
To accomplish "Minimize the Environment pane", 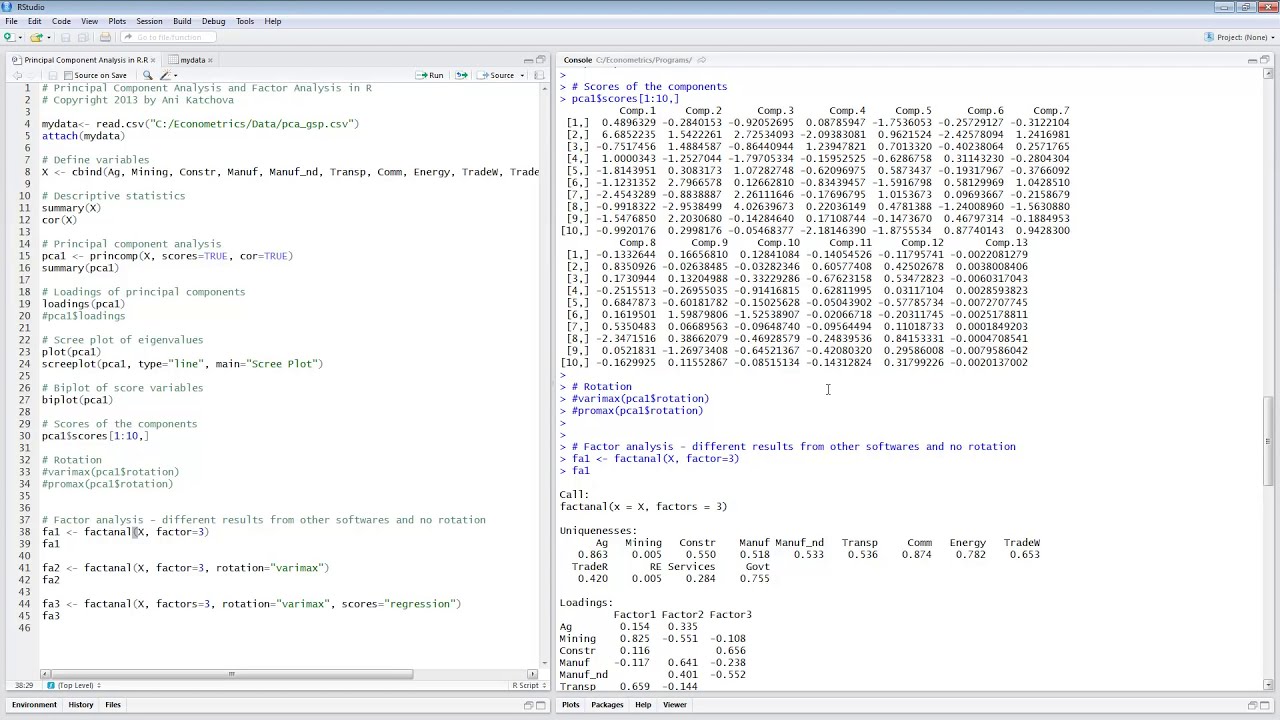I will tap(528, 705).
